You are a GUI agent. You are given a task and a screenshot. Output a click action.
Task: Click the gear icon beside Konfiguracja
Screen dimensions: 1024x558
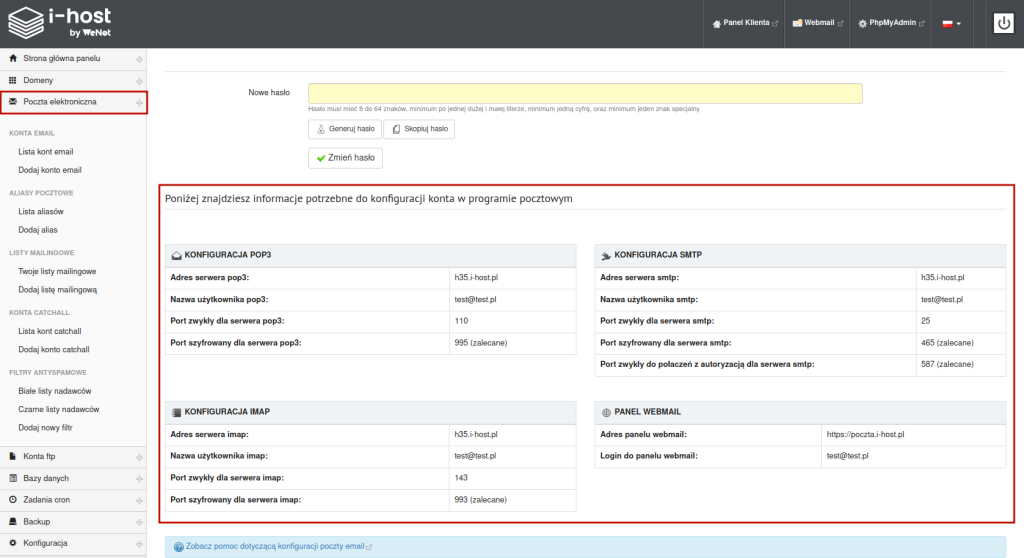pos(13,542)
